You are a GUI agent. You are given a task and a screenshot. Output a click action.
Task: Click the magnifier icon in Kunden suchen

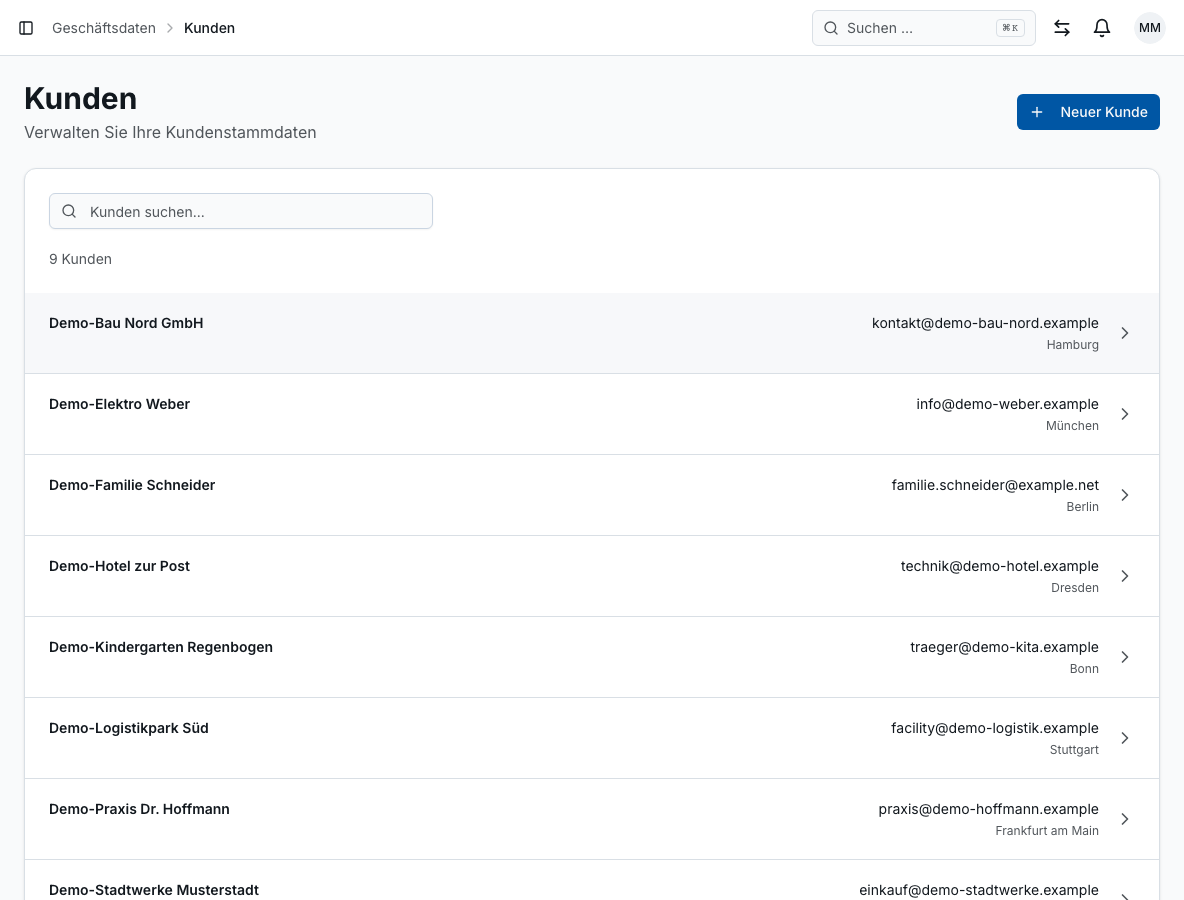[x=69, y=211]
